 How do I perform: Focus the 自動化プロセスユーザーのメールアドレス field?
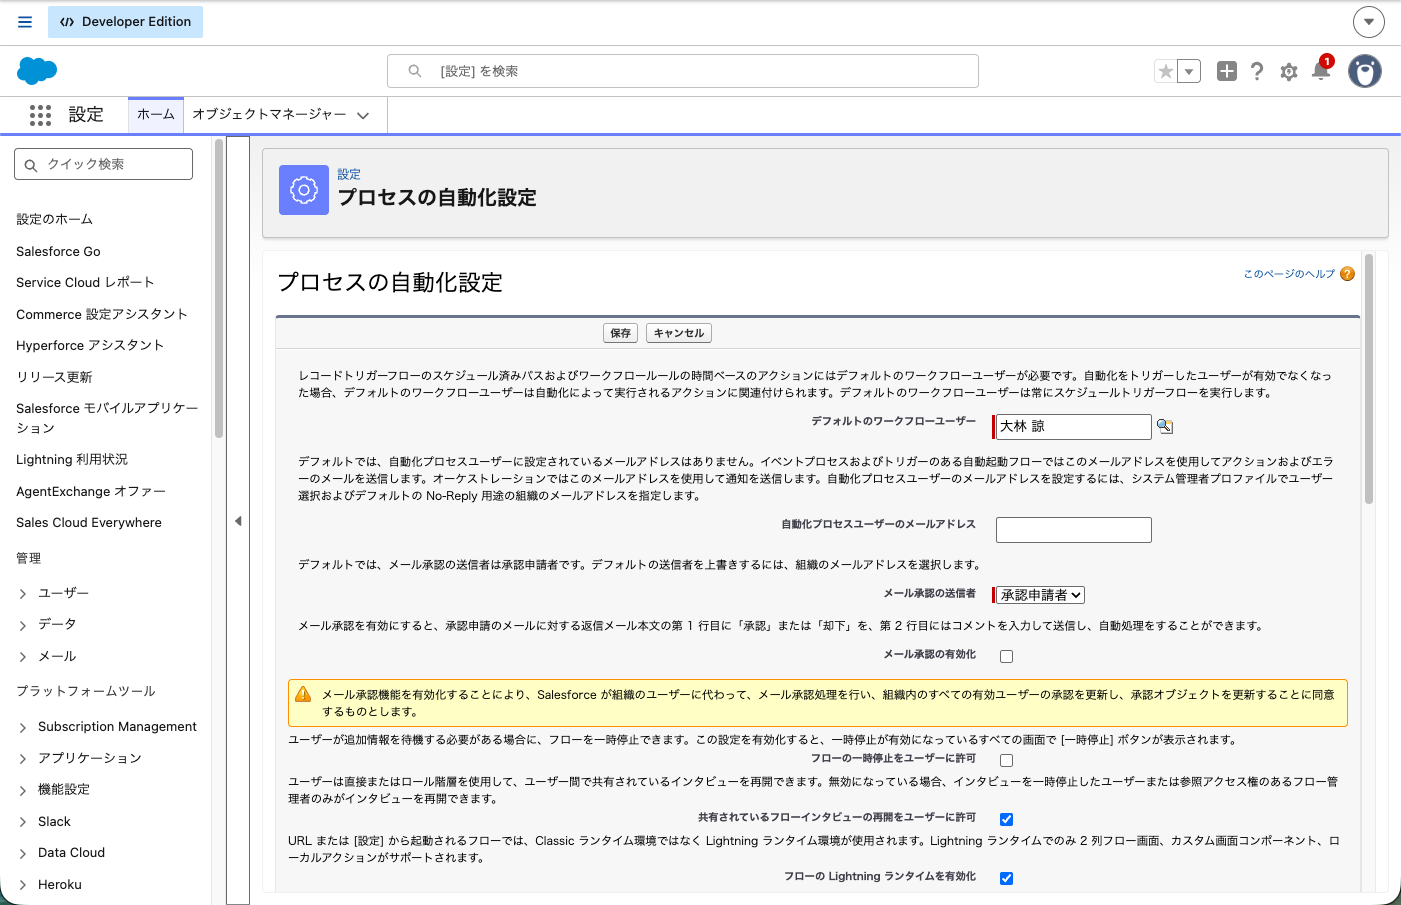(x=1074, y=530)
